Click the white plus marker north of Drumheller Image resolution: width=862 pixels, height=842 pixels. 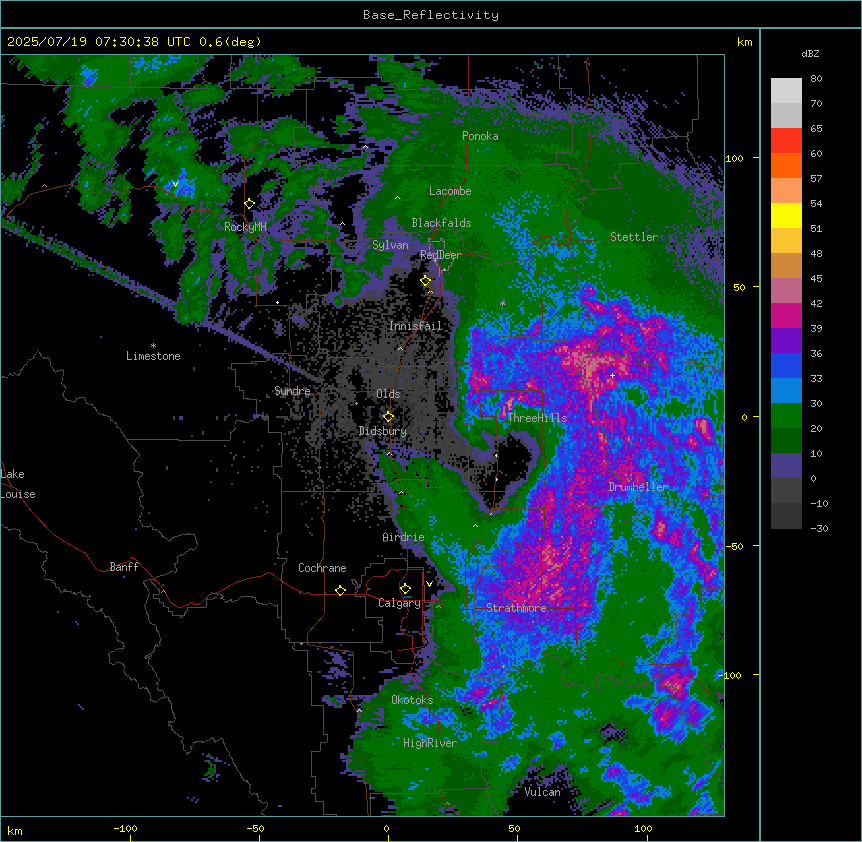[x=612, y=375]
